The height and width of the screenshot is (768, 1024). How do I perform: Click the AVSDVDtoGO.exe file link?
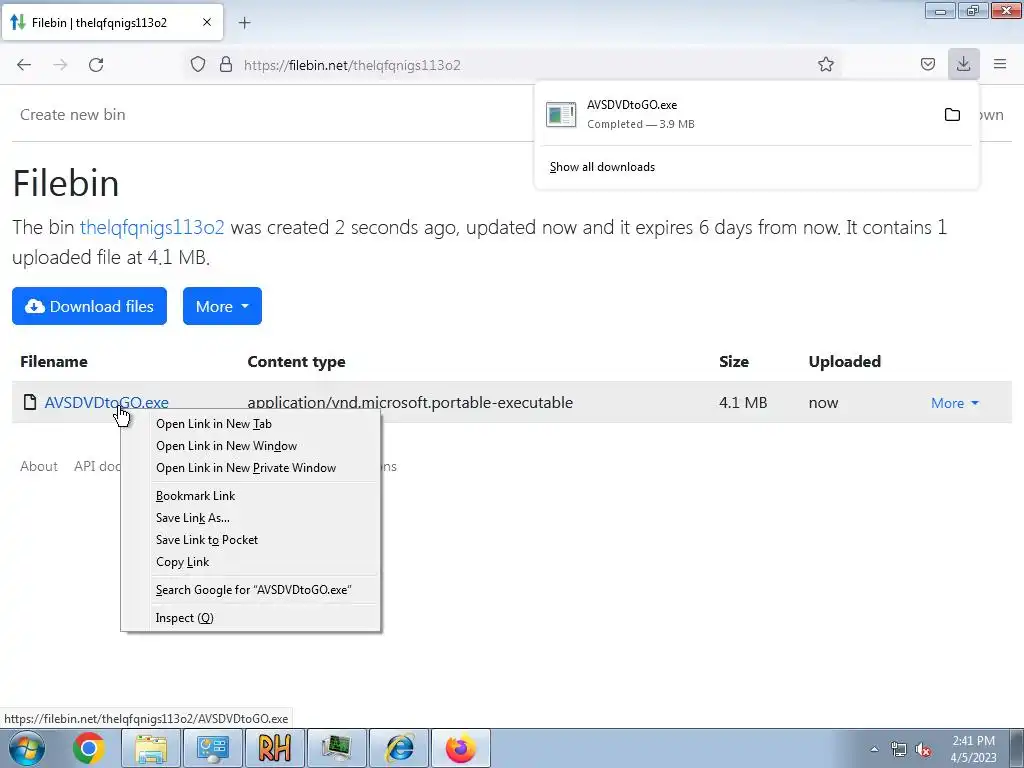(x=106, y=402)
